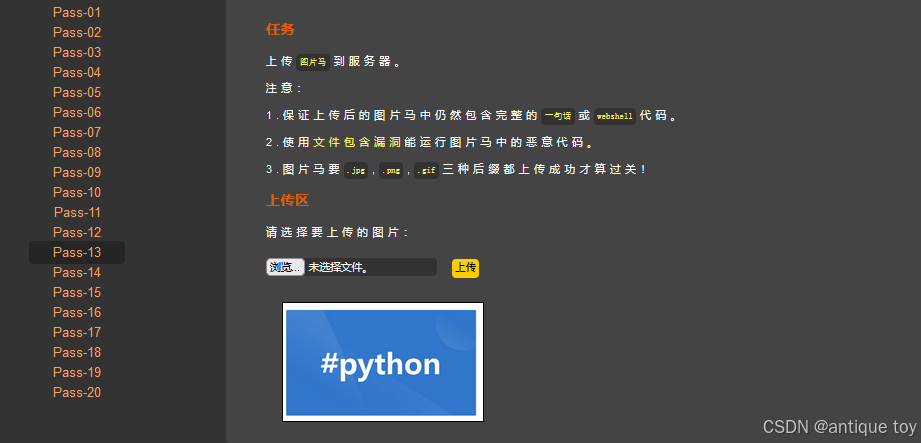Go to the Pass-18 level
Image resolution: width=921 pixels, height=443 pixels.
click(x=77, y=352)
